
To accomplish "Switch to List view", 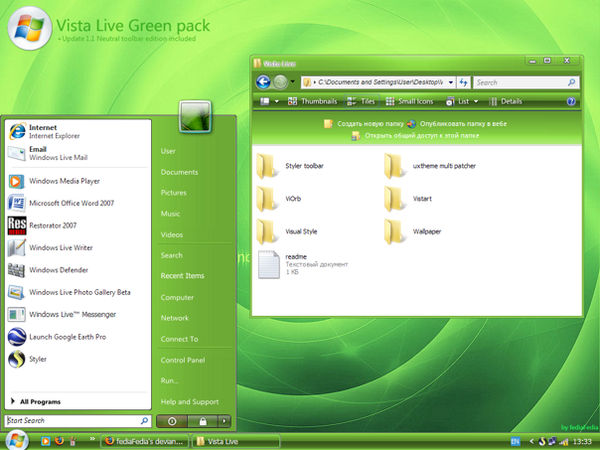I will coord(458,101).
